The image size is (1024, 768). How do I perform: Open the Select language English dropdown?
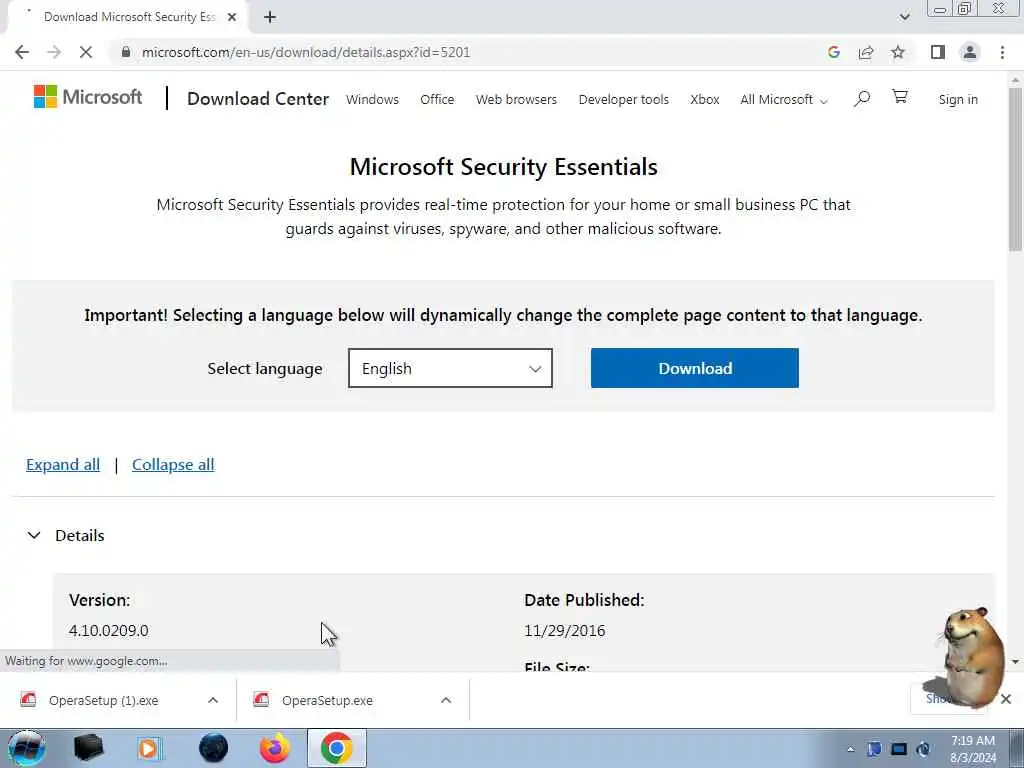tap(450, 368)
